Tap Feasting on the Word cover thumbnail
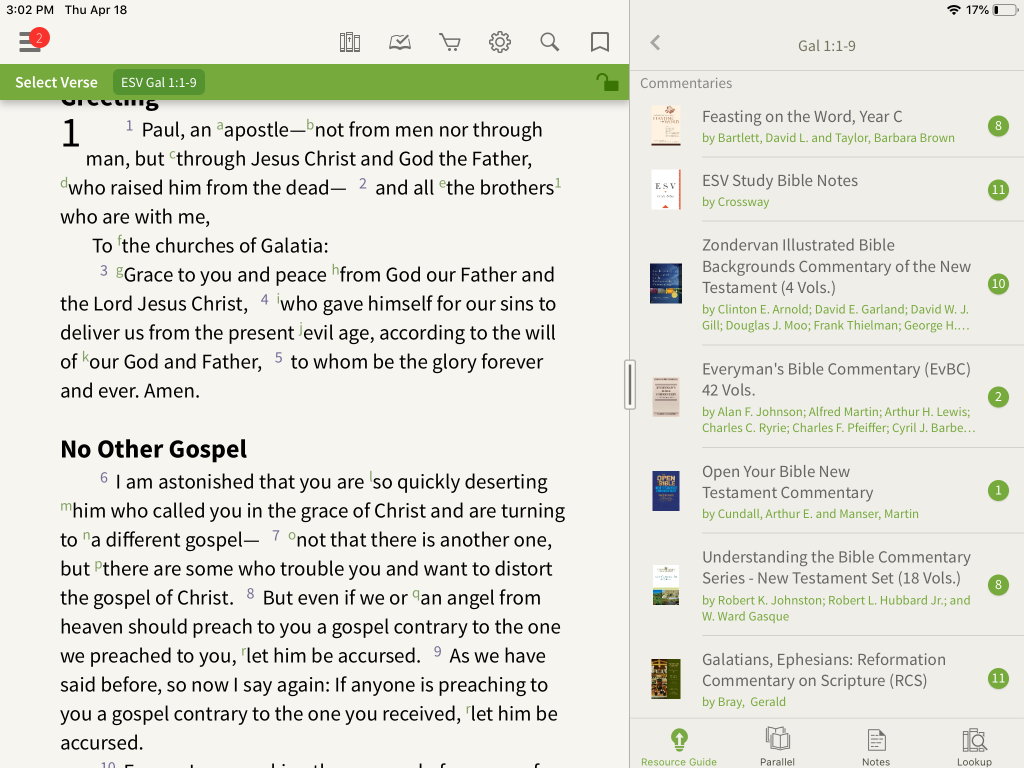This screenshot has width=1024, height=768. (x=665, y=125)
